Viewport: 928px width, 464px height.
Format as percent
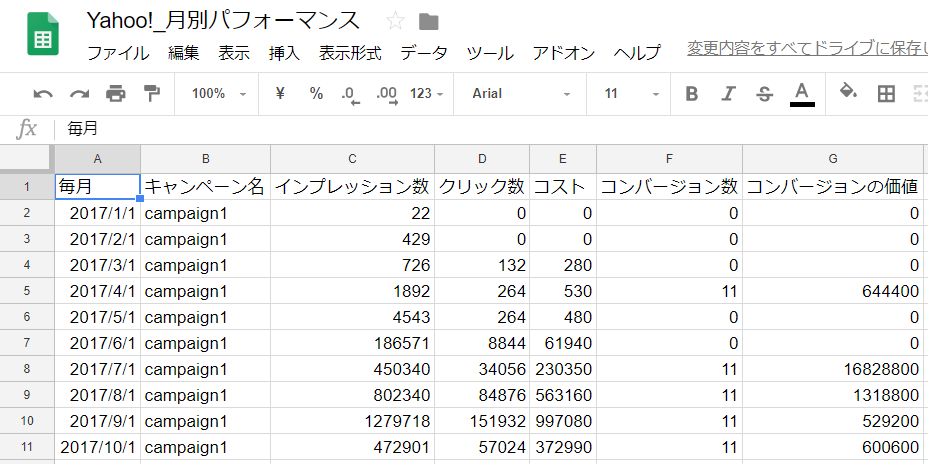point(317,93)
